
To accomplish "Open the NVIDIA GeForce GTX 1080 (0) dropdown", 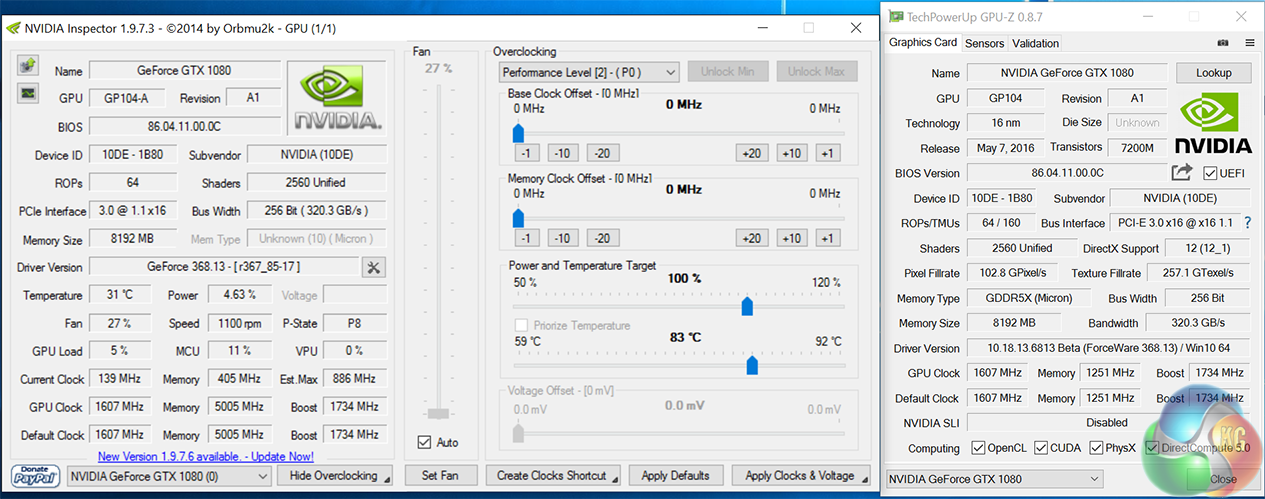I will tap(169, 476).
